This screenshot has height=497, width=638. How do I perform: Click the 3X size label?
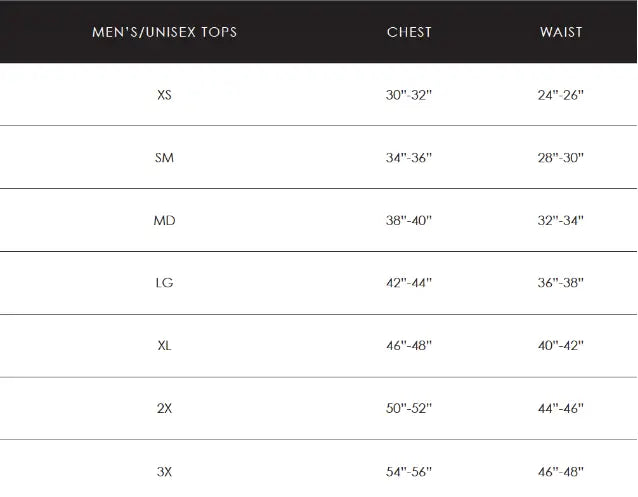165,471
